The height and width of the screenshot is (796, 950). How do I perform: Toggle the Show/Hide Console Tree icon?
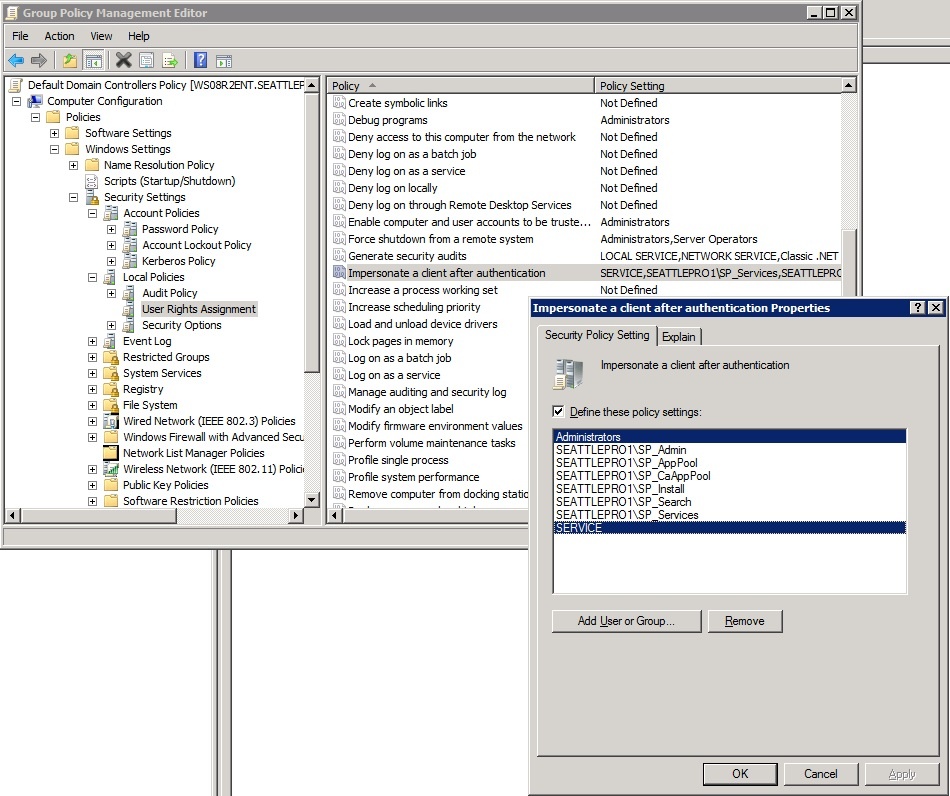93,61
